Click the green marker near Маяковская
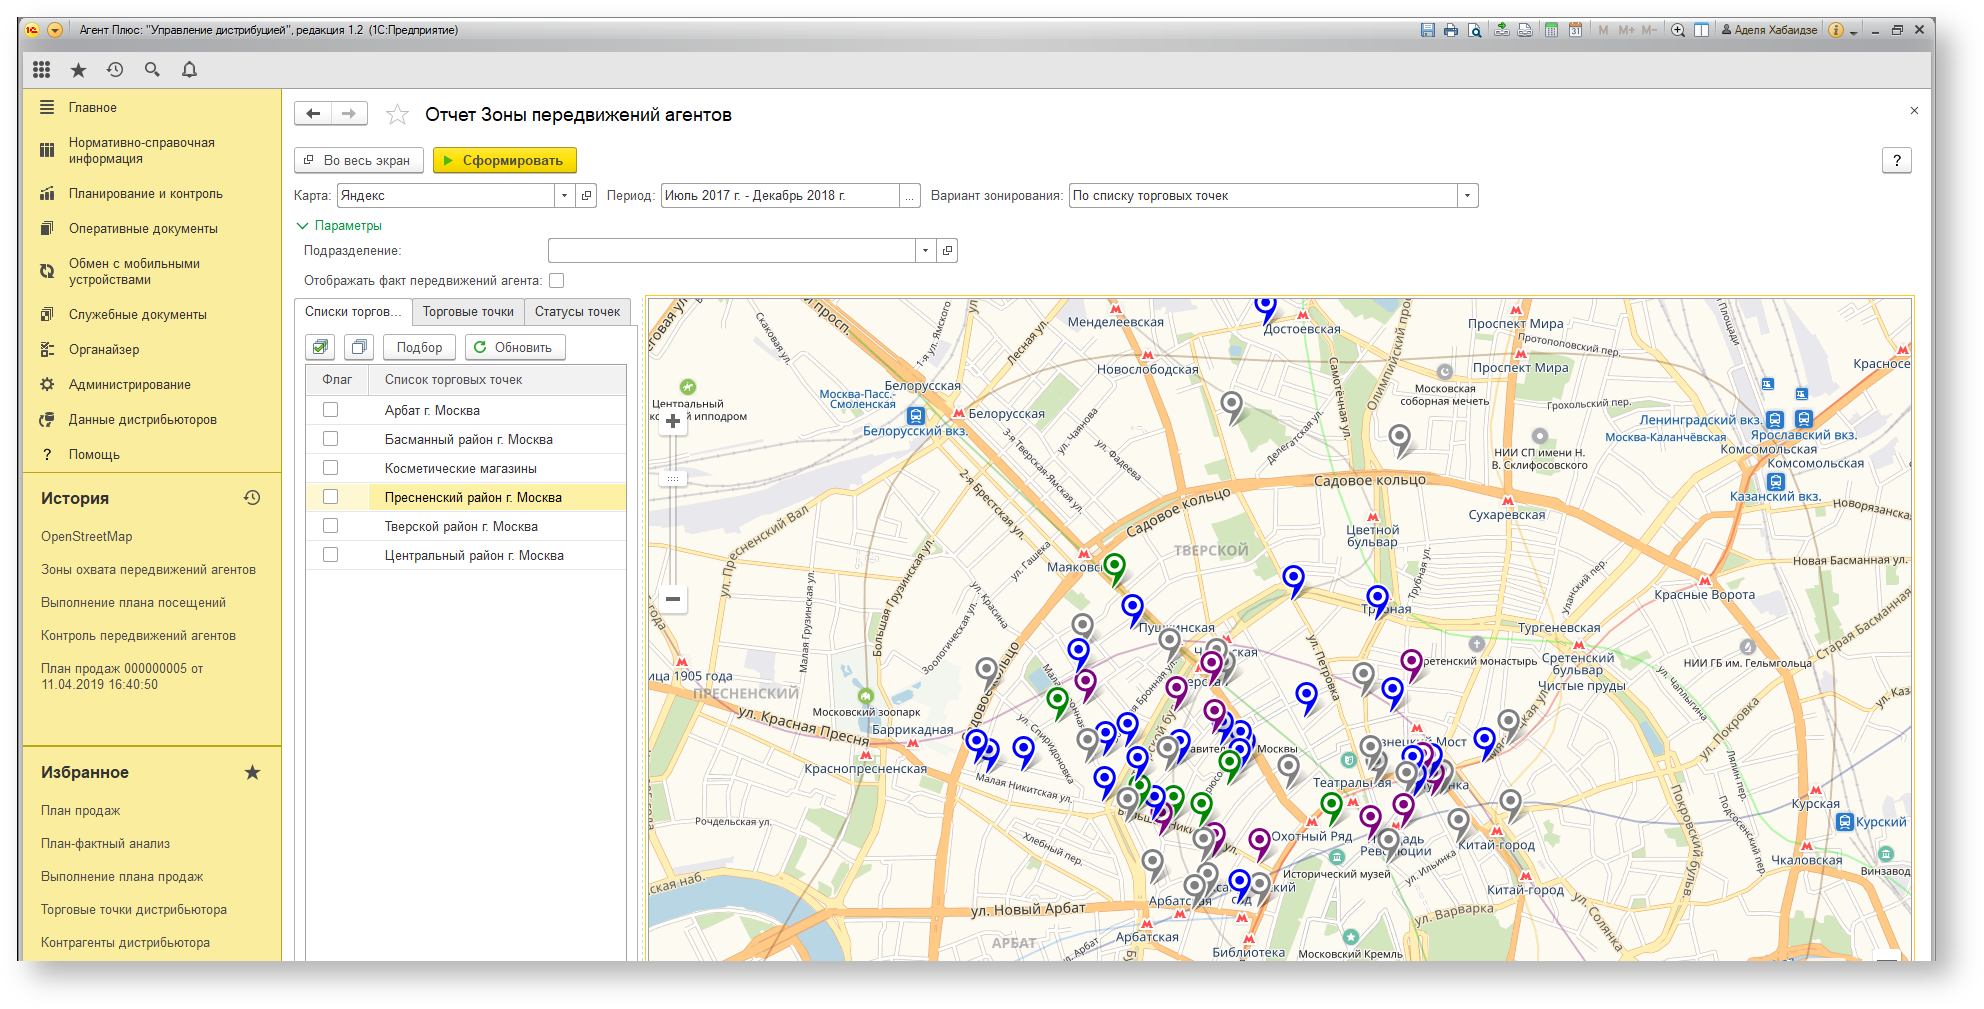Screen dimensions: 1984x1009 (x=1114, y=567)
